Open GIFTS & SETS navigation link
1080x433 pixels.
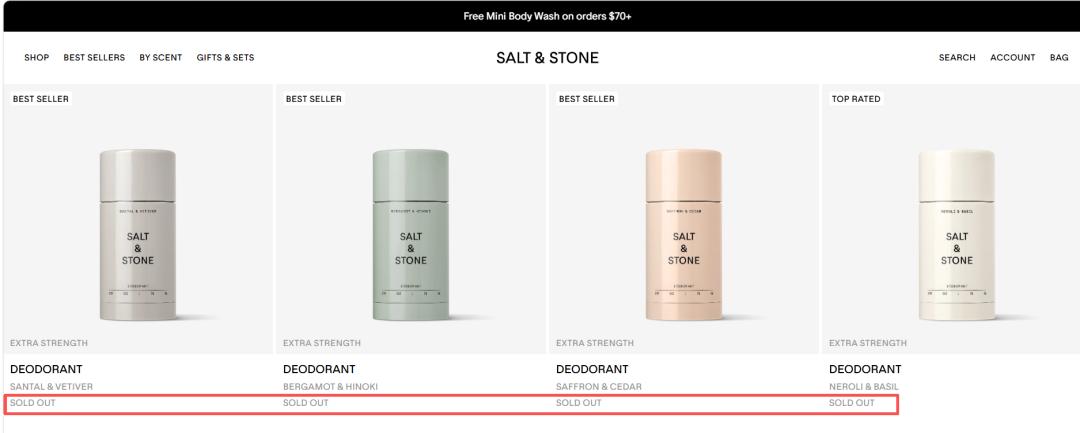click(x=225, y=58)
